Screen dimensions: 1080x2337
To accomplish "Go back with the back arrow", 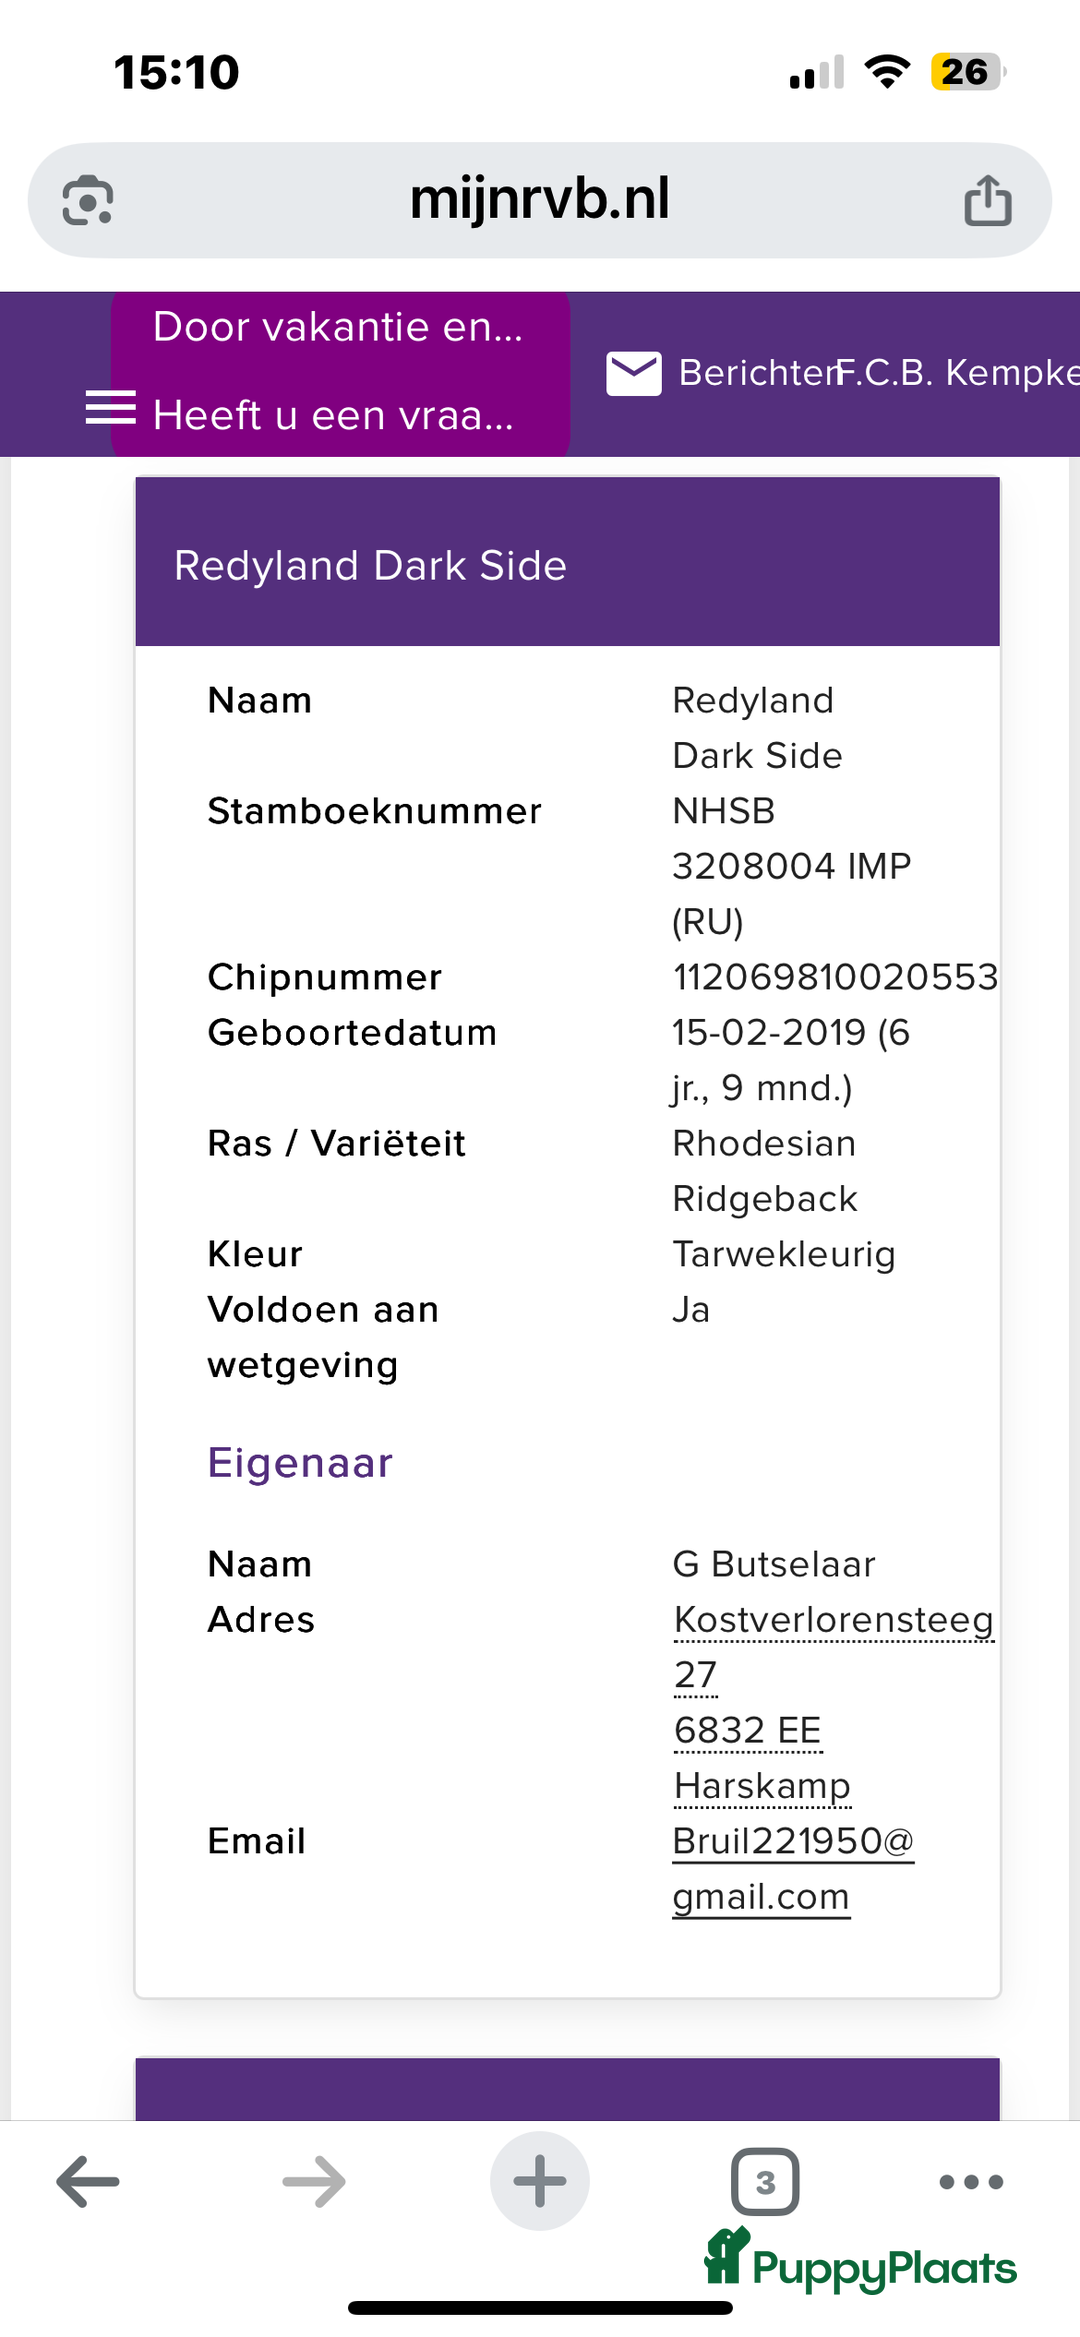I will point(88,2181).
